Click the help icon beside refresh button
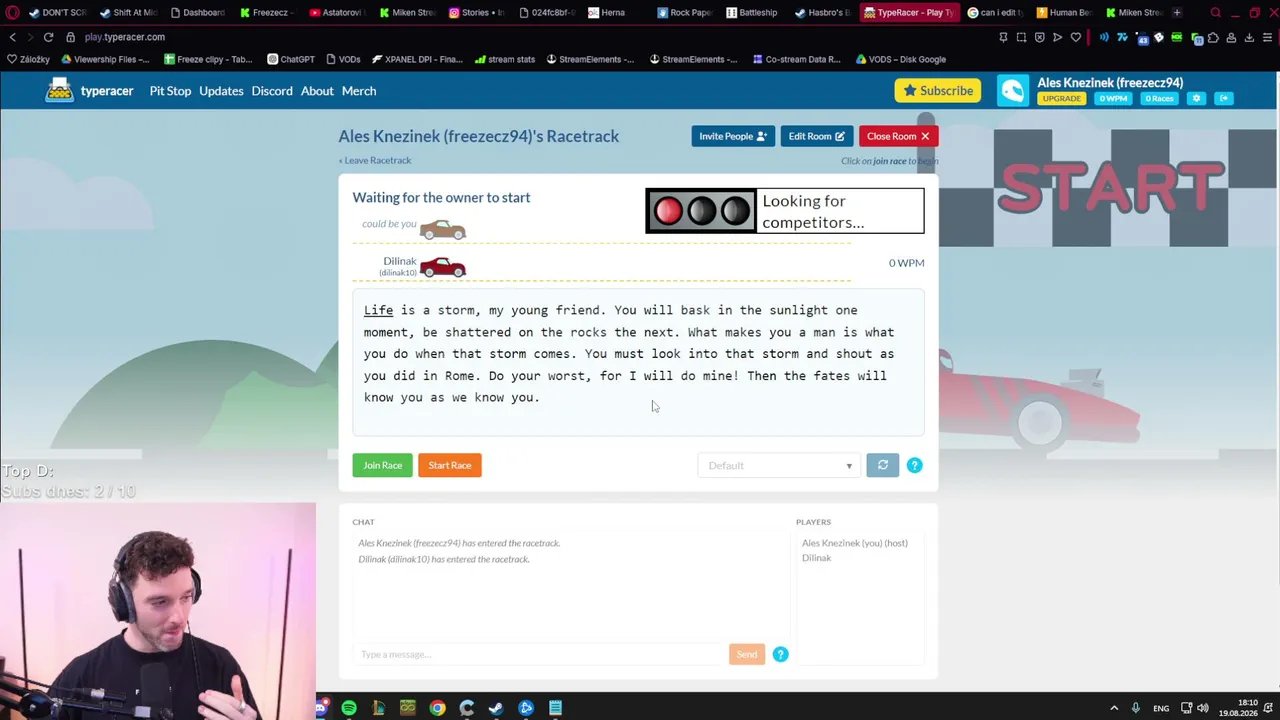Screen dimensions: 1280x720 tap(914, 465)
